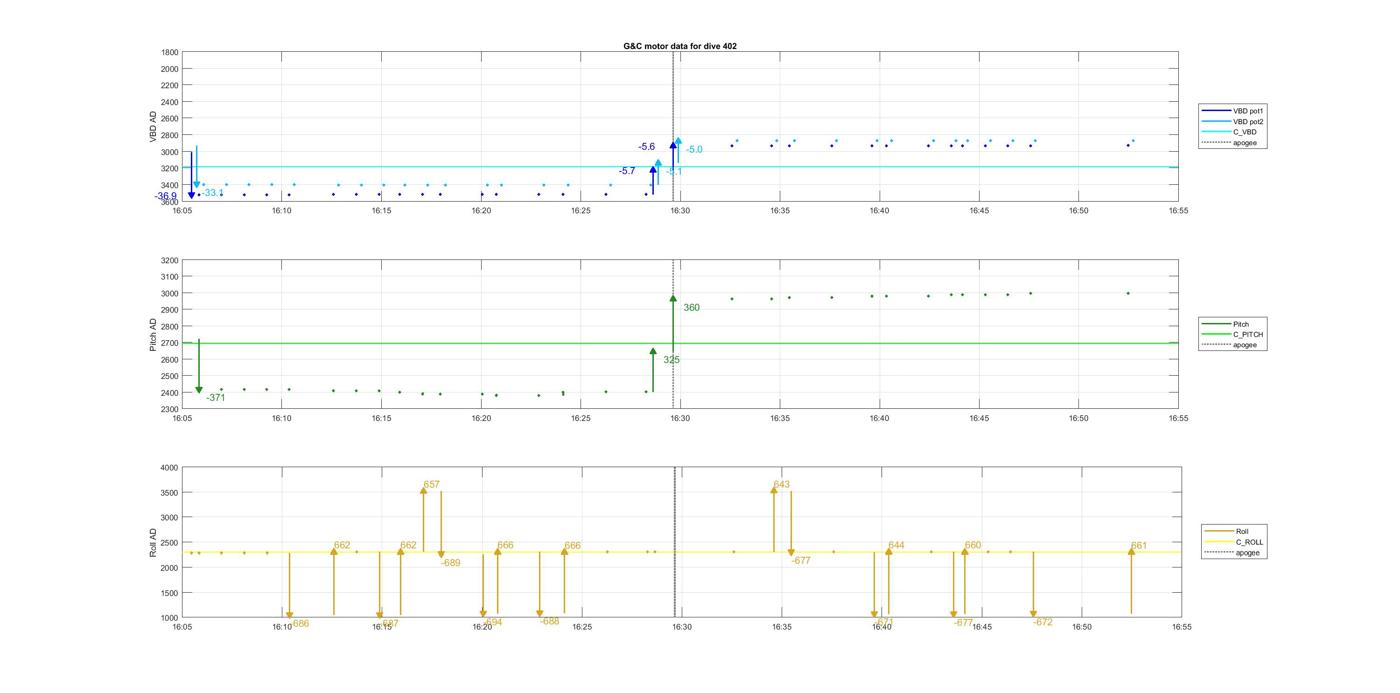This screenshot has width=1400, height=693.
Task: Click the '16:05' tick on VBD x-axis
Action: 182,211
